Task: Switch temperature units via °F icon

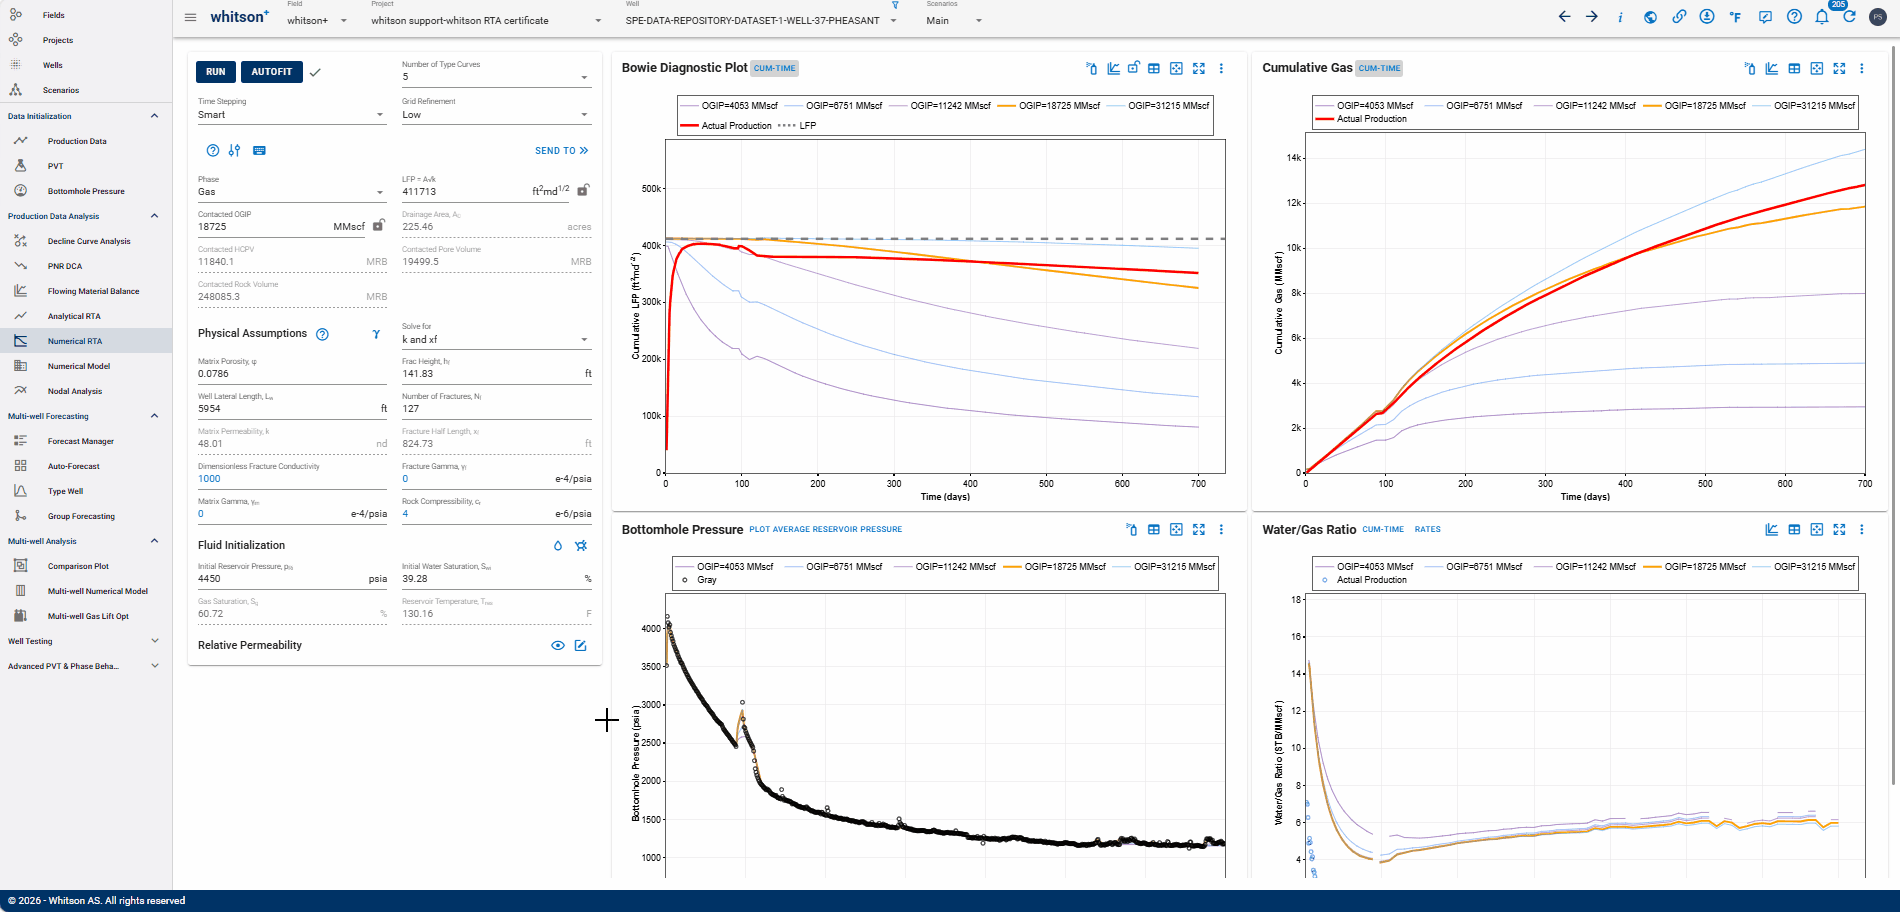Action: (x=1736, y=17)
